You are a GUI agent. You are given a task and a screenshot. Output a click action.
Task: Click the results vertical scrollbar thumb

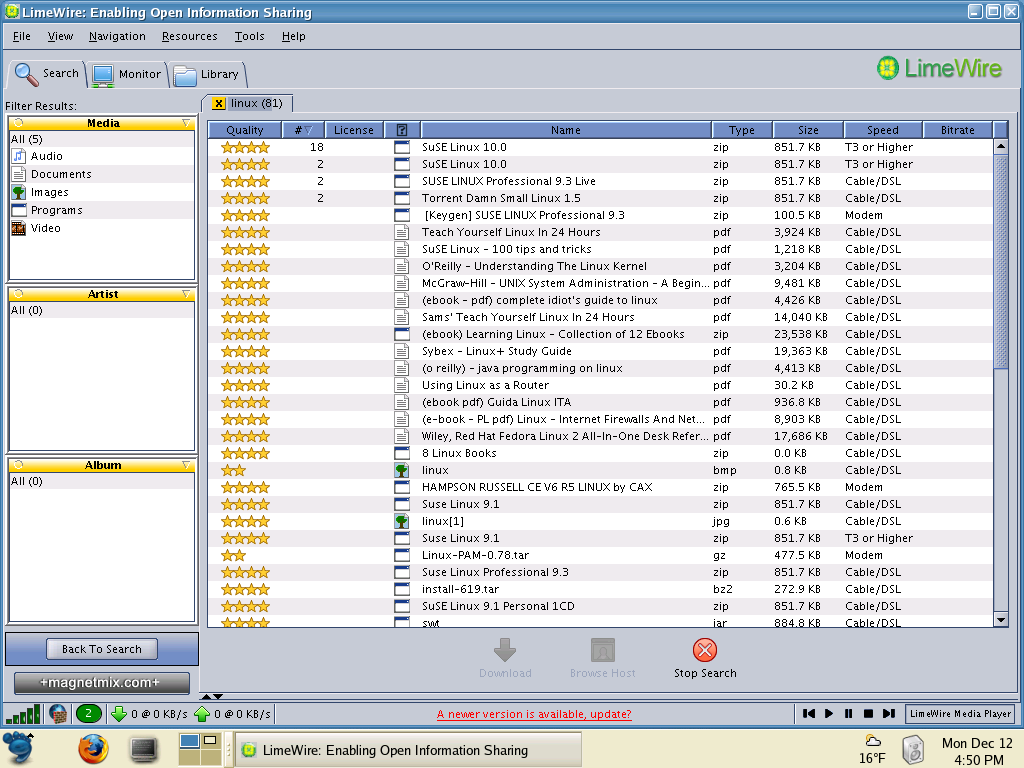[1000, 262]
